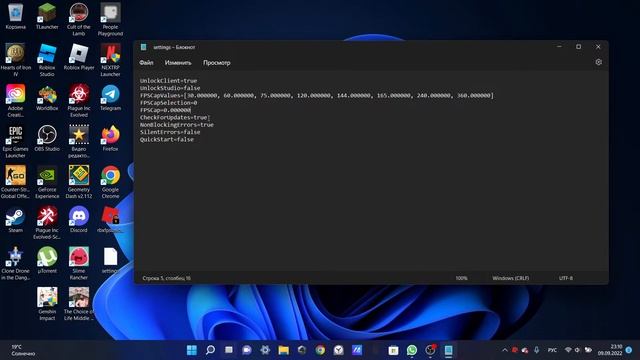
Task: Click the QuickStart=false line
Action: click(167, 140)
